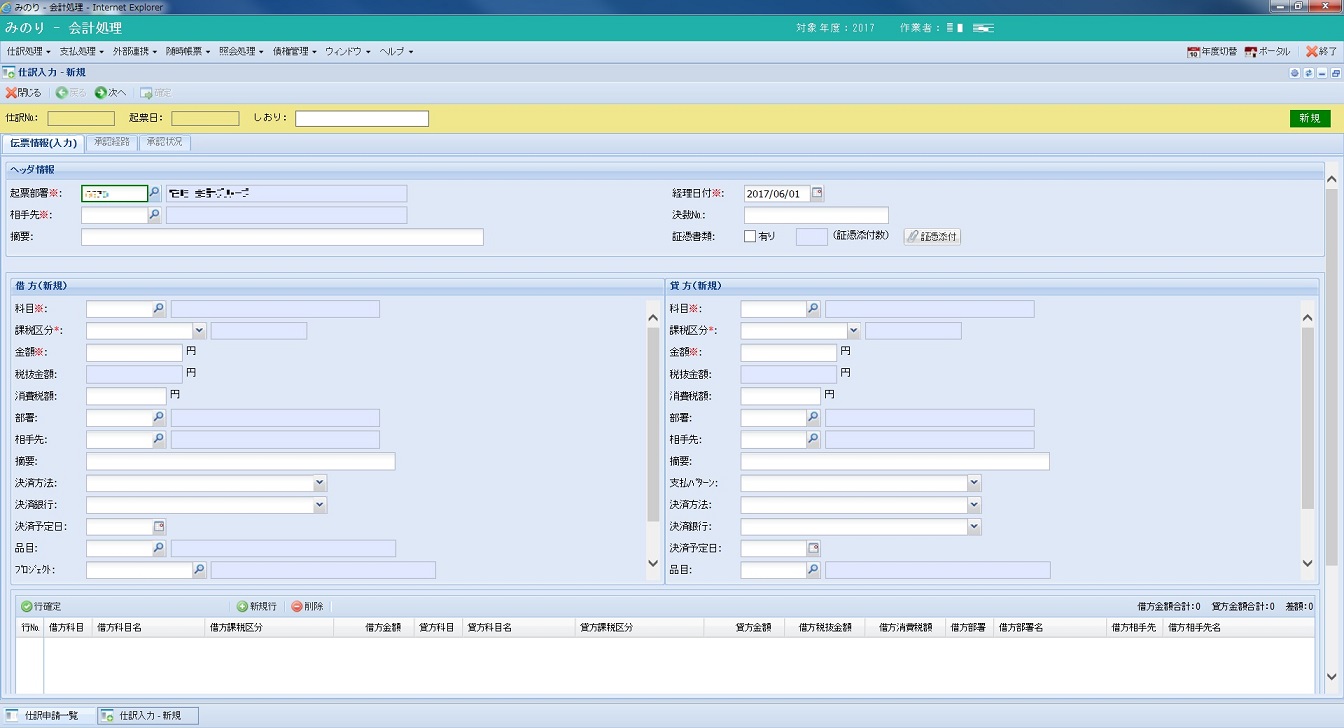The width and height of the screenshot is (1344, 728).
Task: Click the 決裁No input field
Action: tap(816, 215)
